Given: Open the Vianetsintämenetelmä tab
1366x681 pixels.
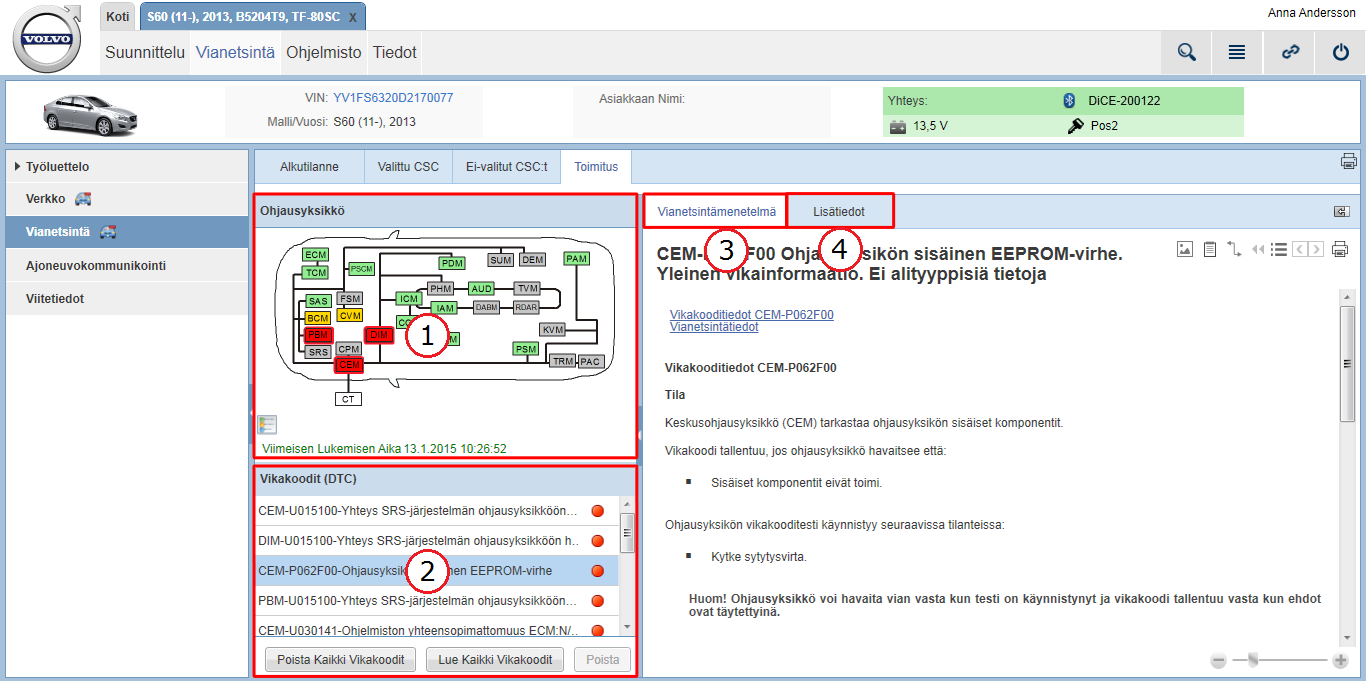Looking at the screenshot, I should click(x=716, y=211).
